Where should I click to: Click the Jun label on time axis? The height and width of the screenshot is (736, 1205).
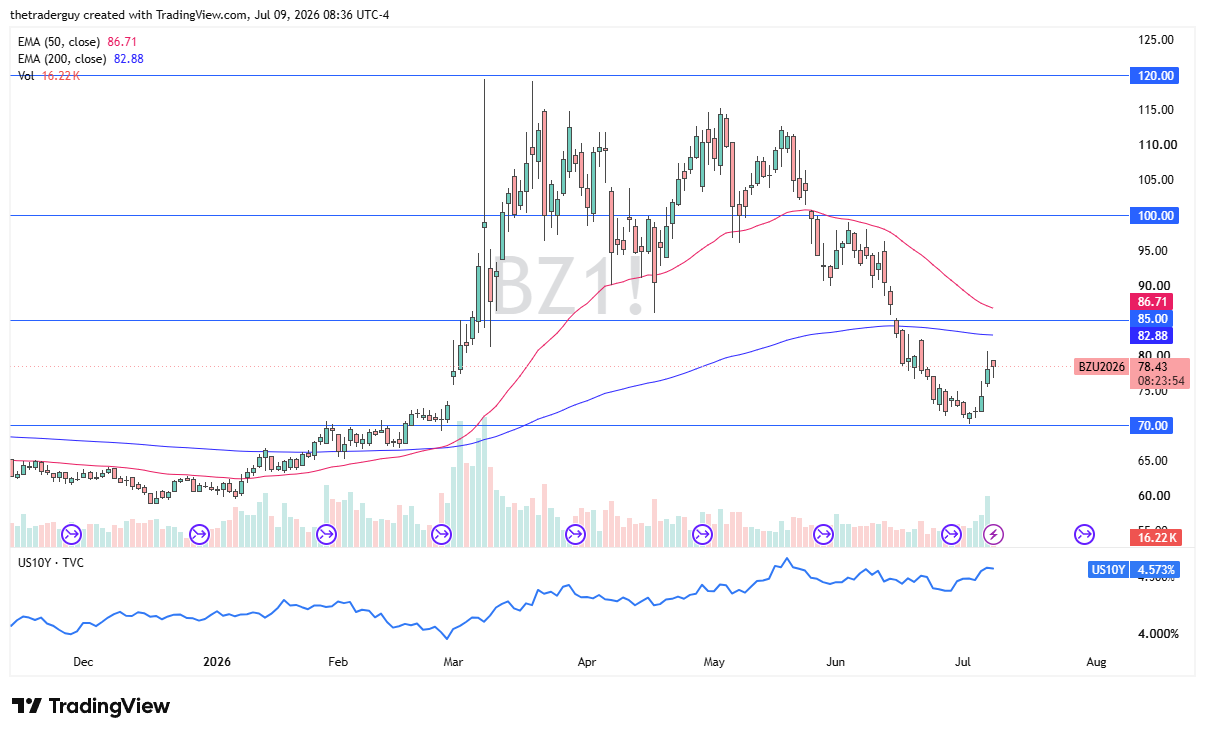836,661
